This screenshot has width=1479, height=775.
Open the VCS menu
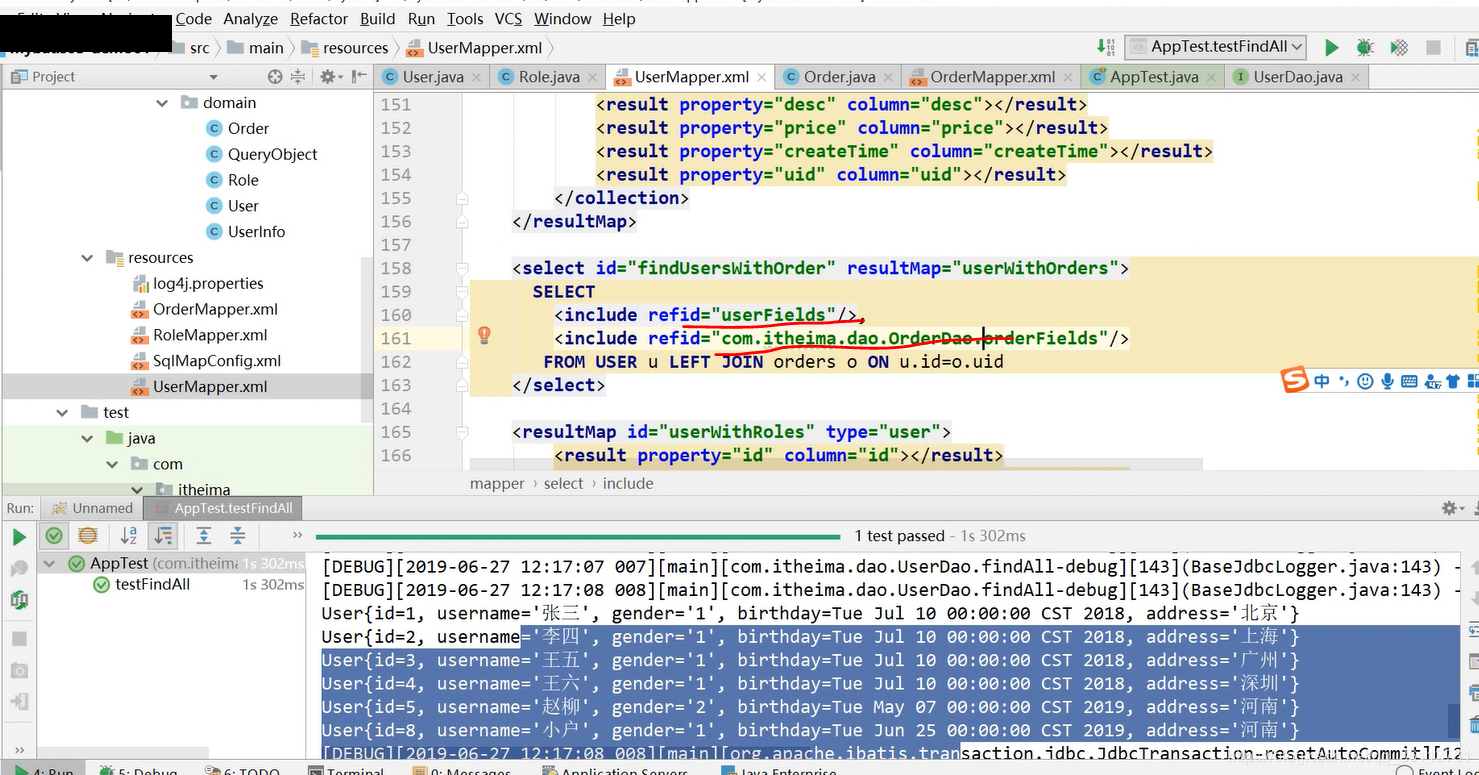[509, 19]
